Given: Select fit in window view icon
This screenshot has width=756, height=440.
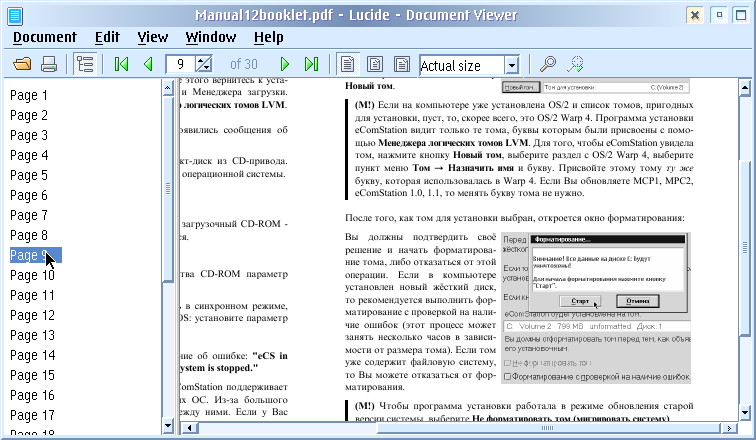Looking at the screenshot, I should 375,64.
